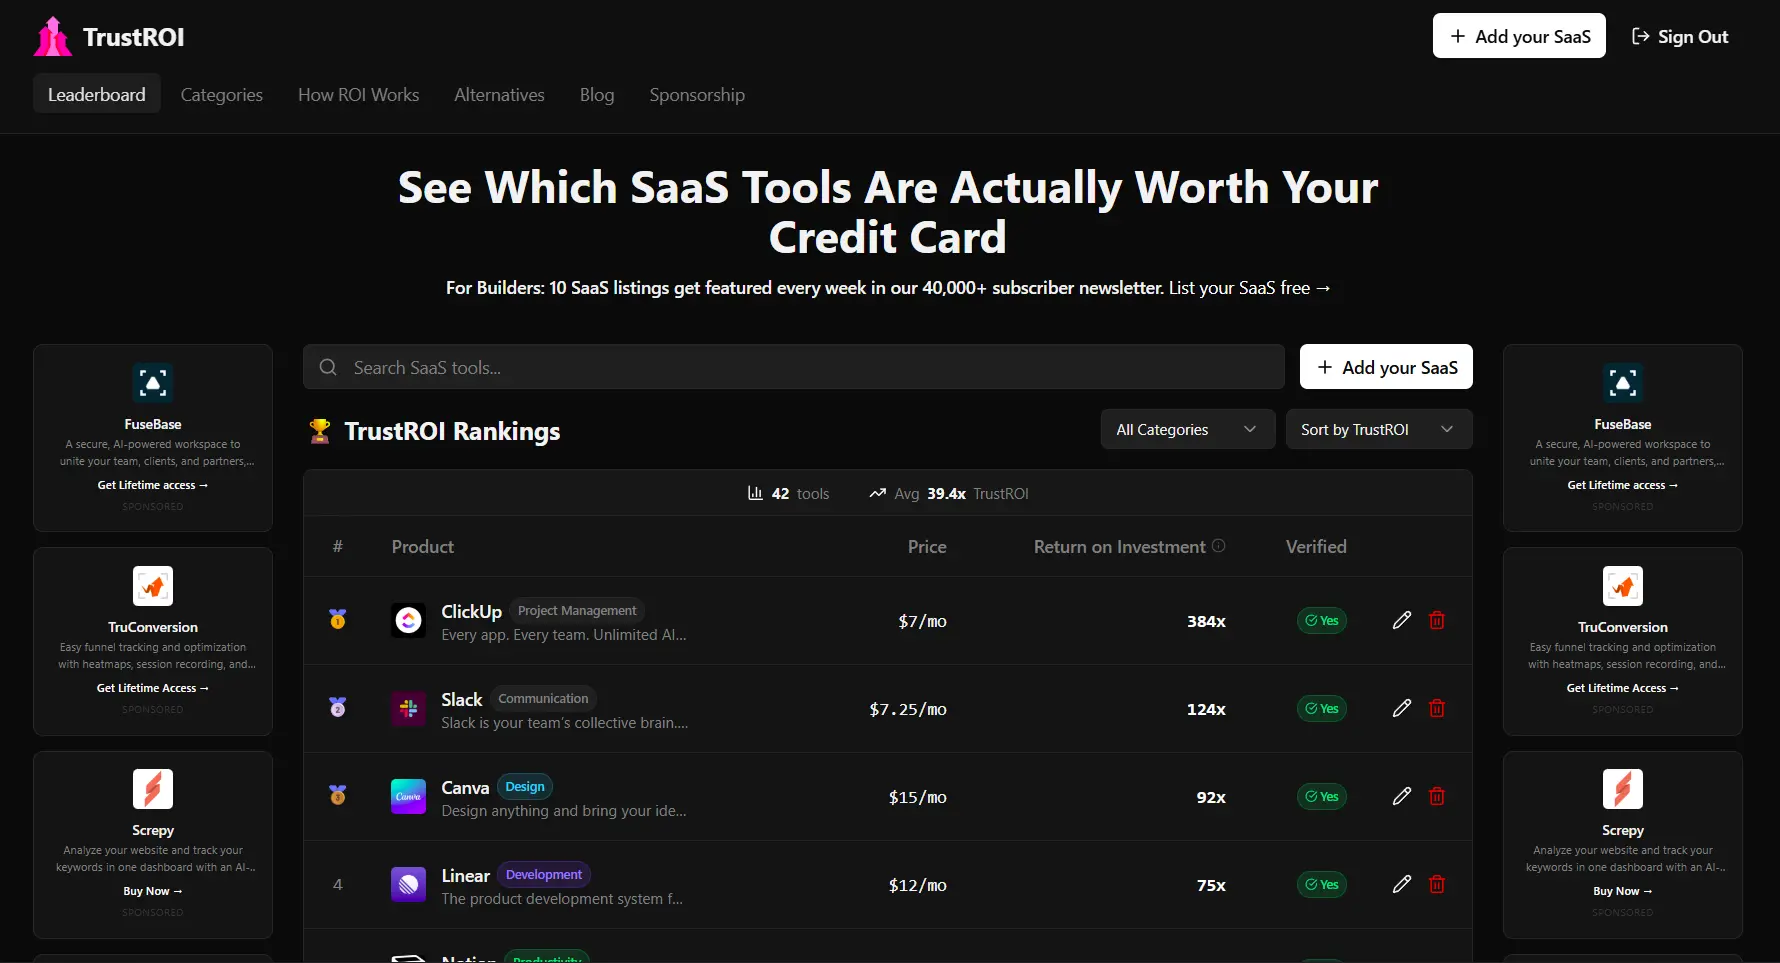1780x963 pixels.
Task: Click the Return on Investment info icon
Action: pyautogui.click(x=1219, y=546)
